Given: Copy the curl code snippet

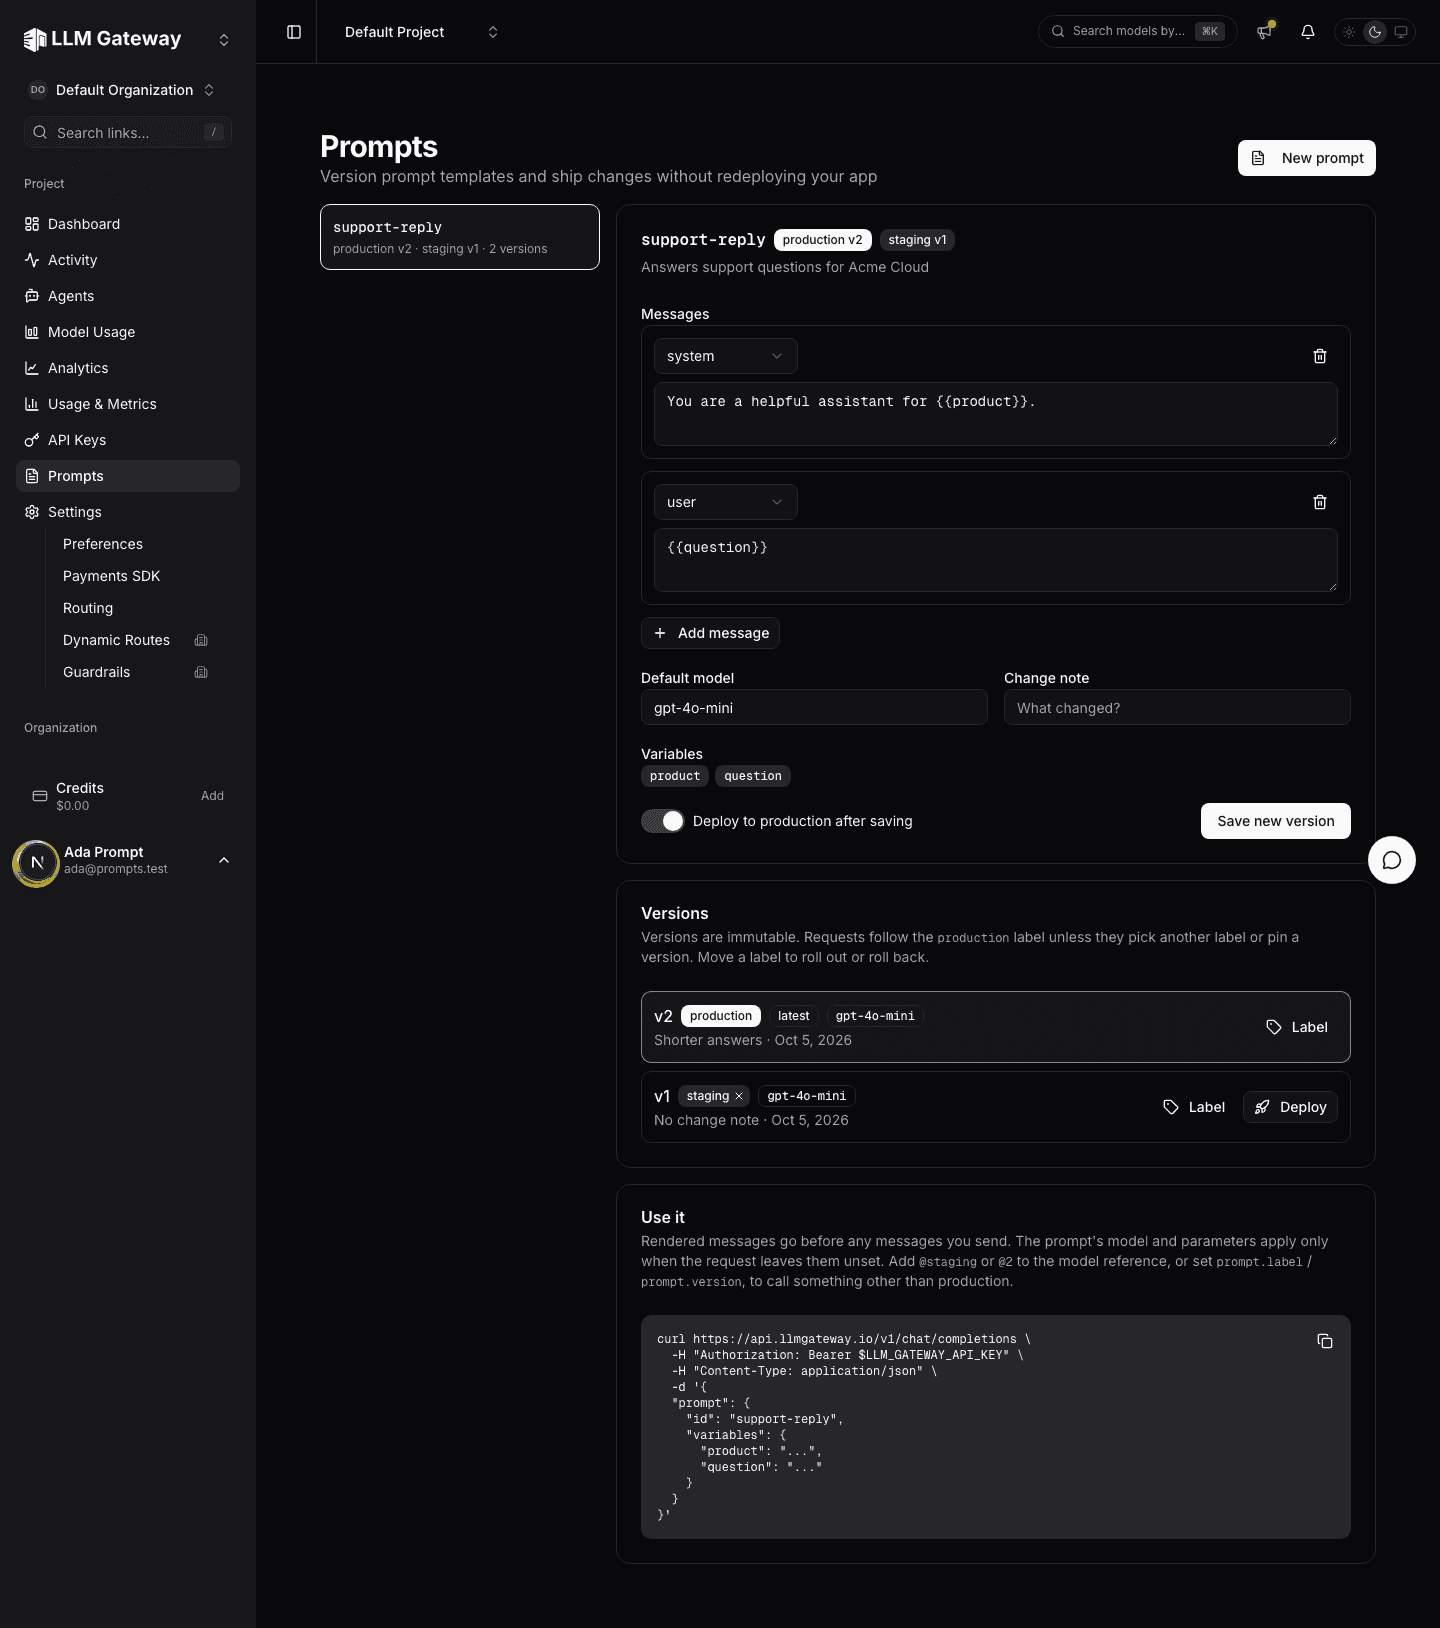Looking at the screenshot, I should (x=1325, y=1341).
